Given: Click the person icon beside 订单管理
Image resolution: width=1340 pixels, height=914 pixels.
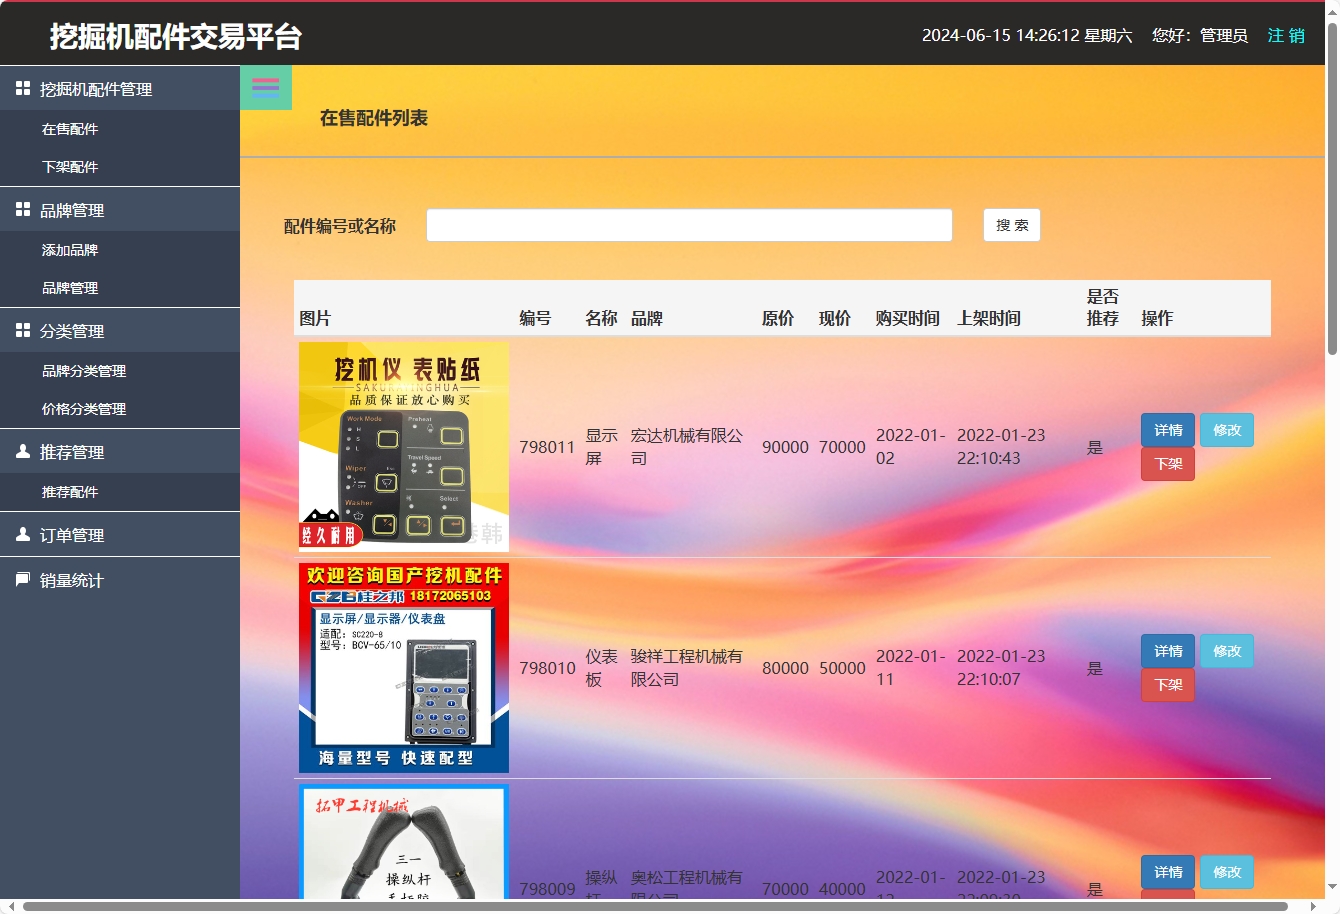Looking at the screenshot, I should [22, 534].
